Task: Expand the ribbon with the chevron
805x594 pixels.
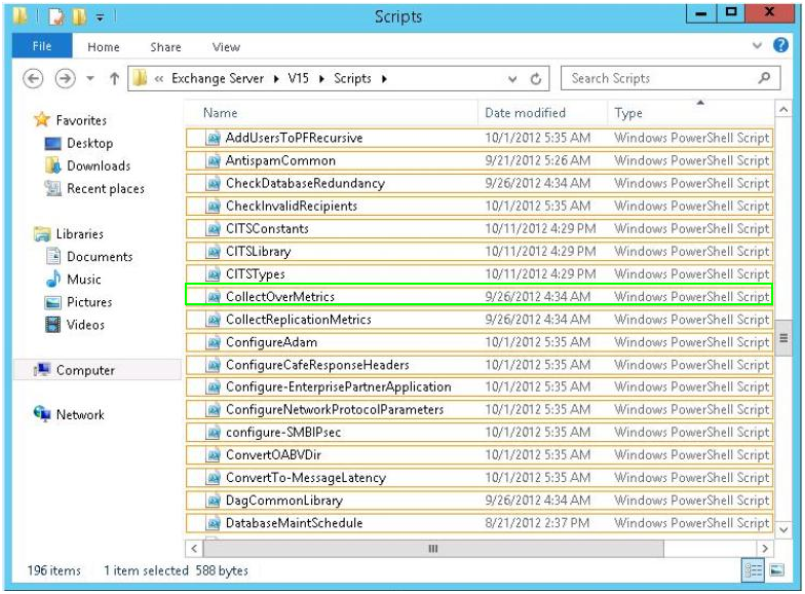Action: (x=757, y=45)
